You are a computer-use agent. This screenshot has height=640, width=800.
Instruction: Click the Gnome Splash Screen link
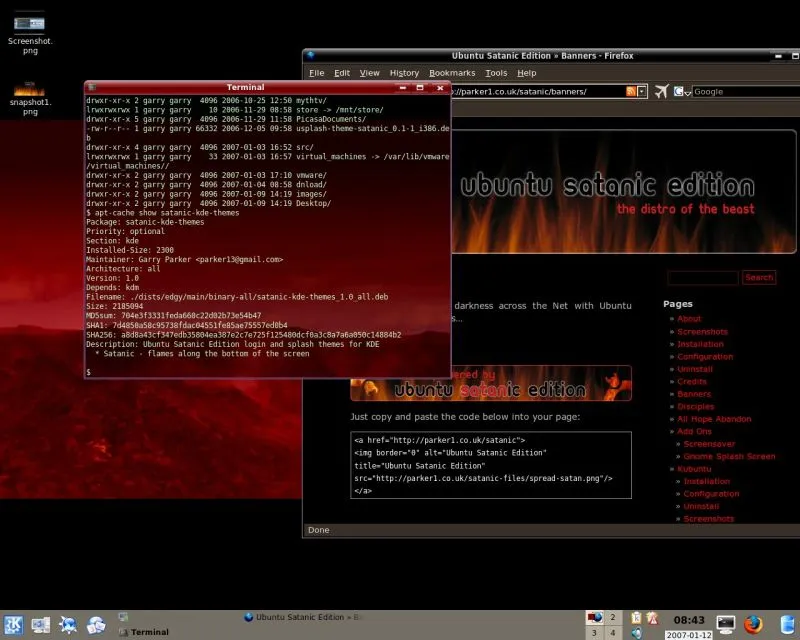[x=729, y=456]
